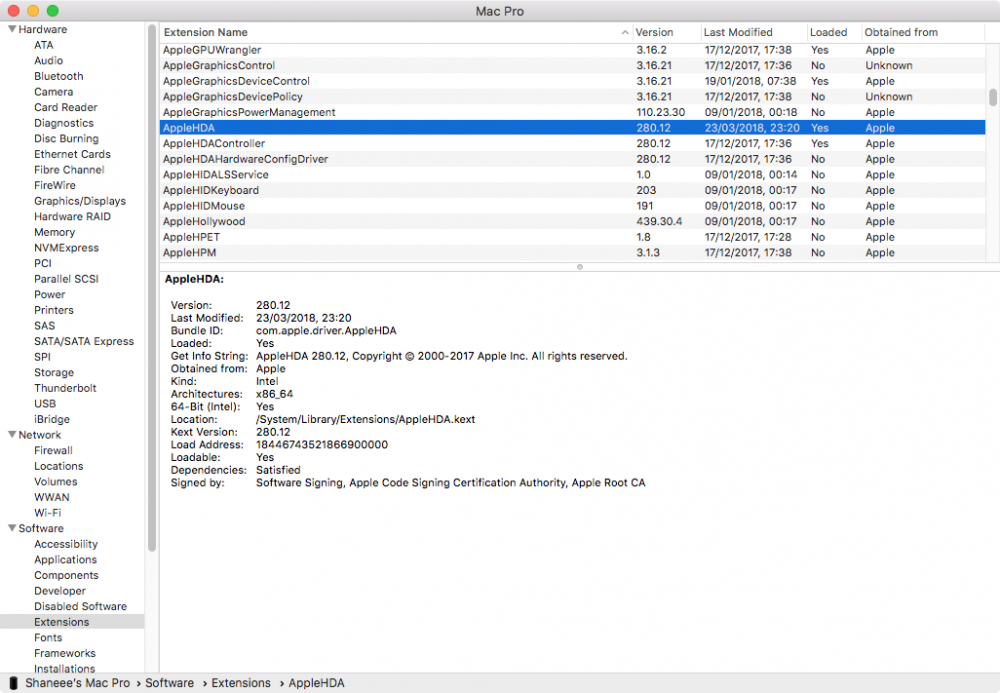This screenshot has height=693, width=1000.
Task: Select the AppleGPUWrangler extension row
Action: click(x=572, y=50)
